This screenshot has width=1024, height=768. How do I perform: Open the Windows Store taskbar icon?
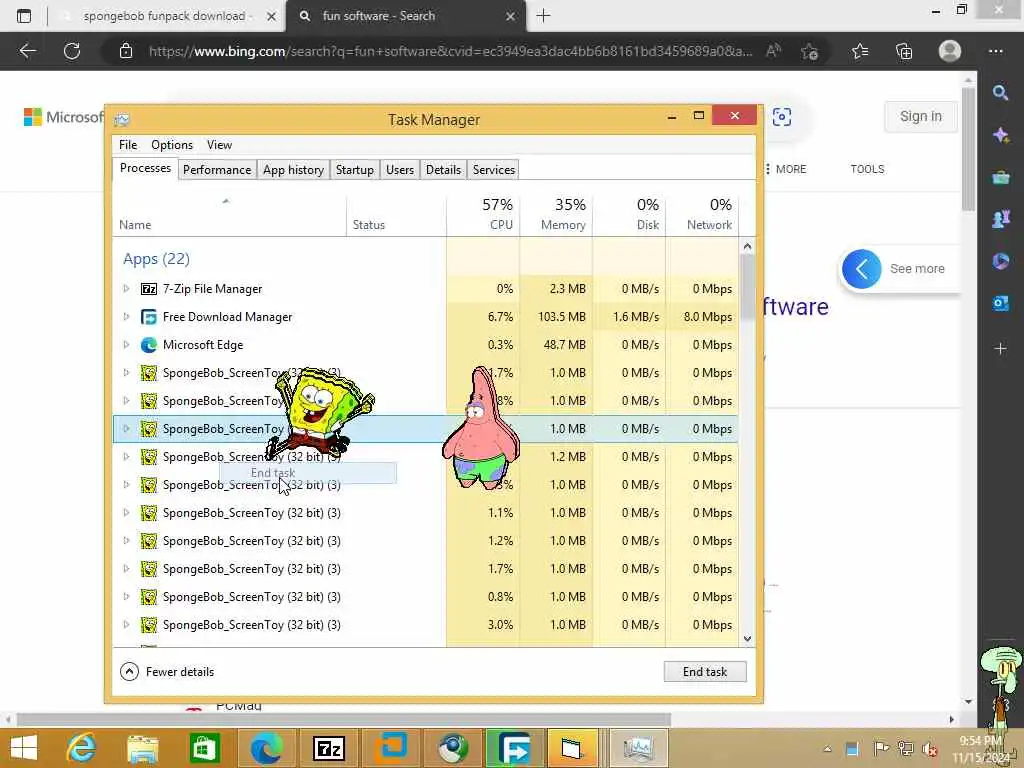[x=204, y=748]
